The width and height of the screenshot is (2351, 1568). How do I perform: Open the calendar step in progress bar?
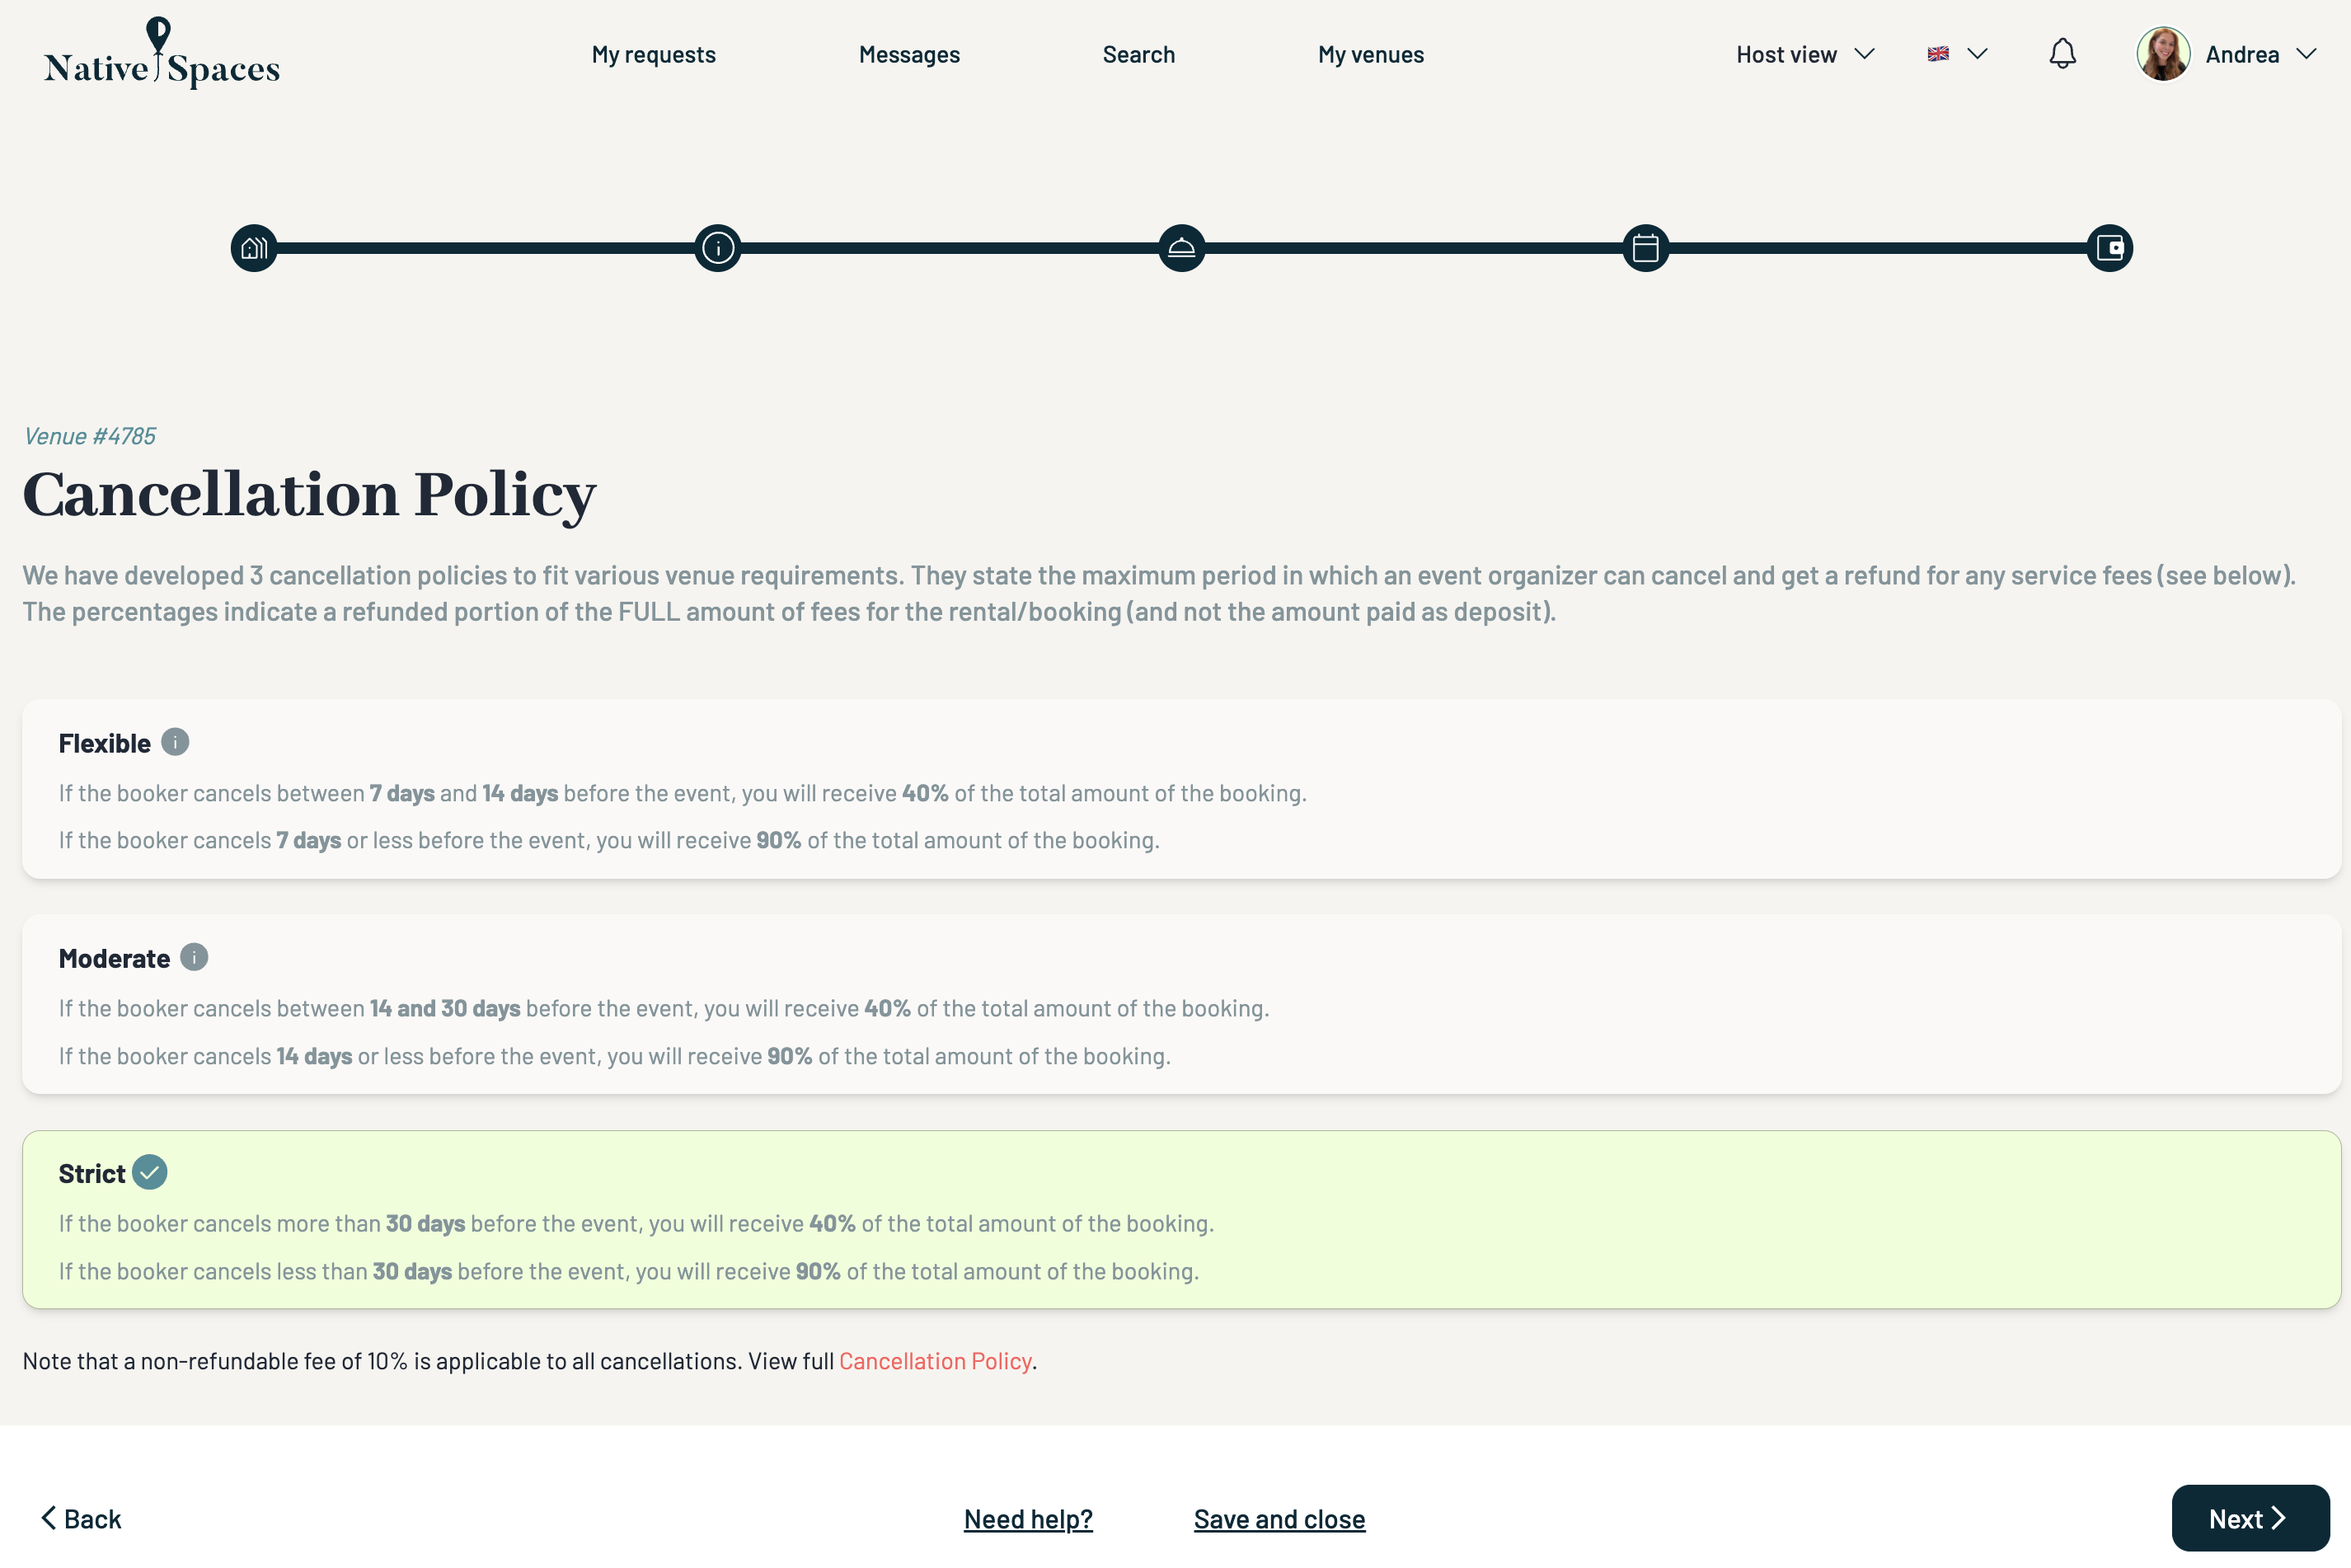point(1645,248)
